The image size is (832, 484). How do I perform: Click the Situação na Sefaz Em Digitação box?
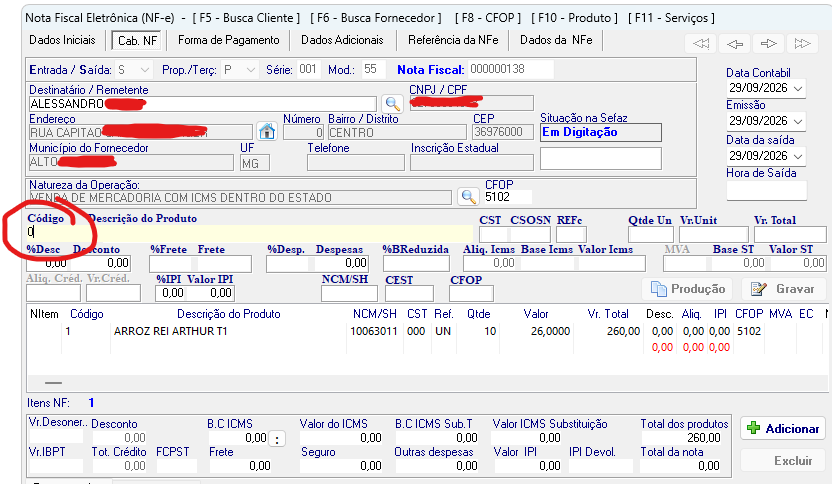pos(601,132)
